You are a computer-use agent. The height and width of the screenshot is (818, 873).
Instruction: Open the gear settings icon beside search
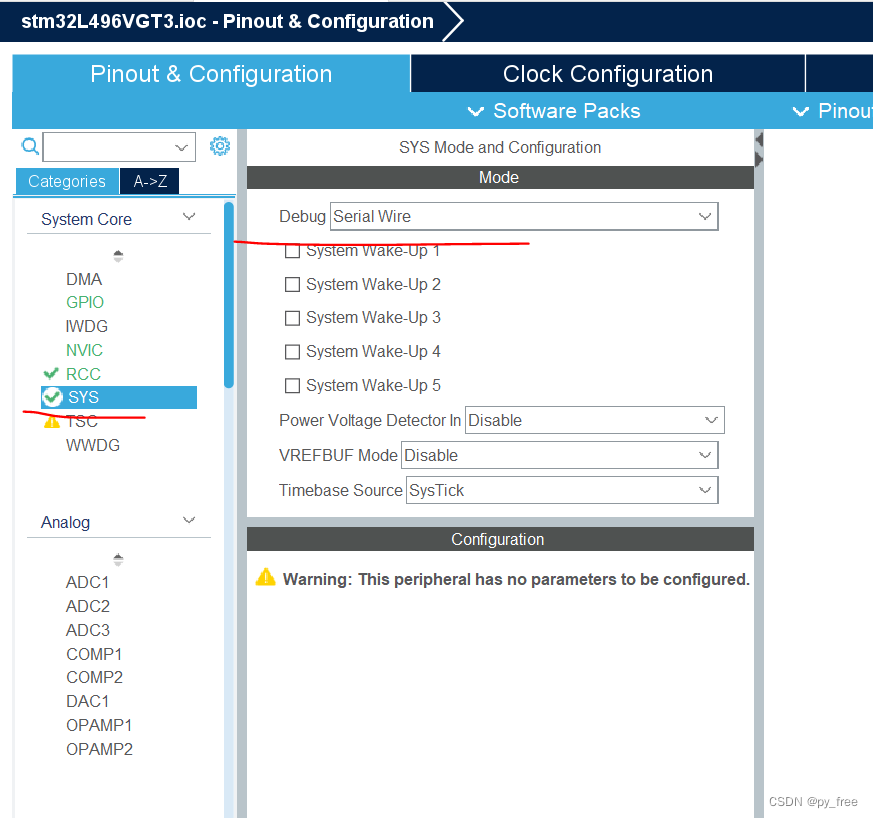220,146
